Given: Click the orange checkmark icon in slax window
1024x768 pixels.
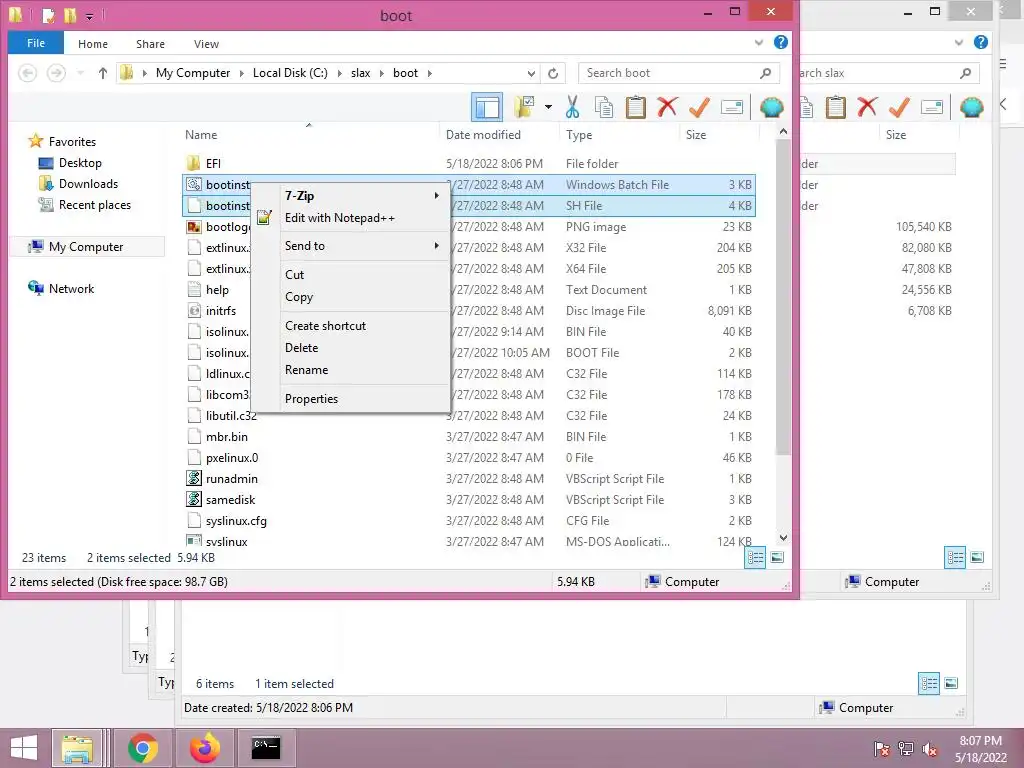Looking at the screenshot, I should coord(899,107).
